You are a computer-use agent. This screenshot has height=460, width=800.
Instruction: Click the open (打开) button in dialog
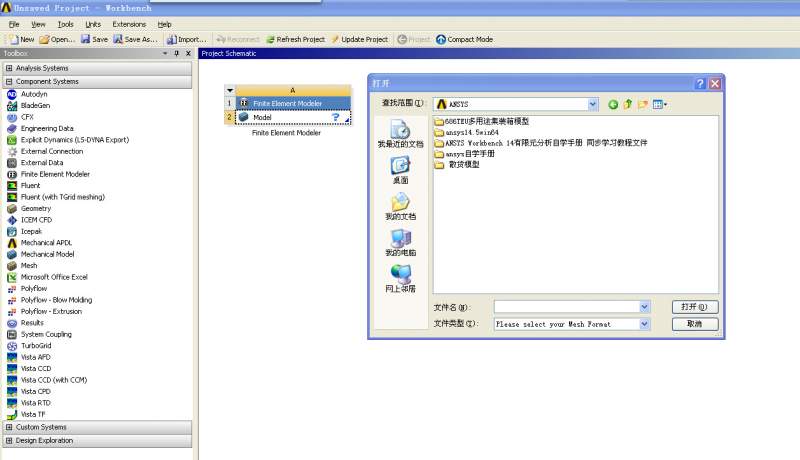tap(695, 306)
